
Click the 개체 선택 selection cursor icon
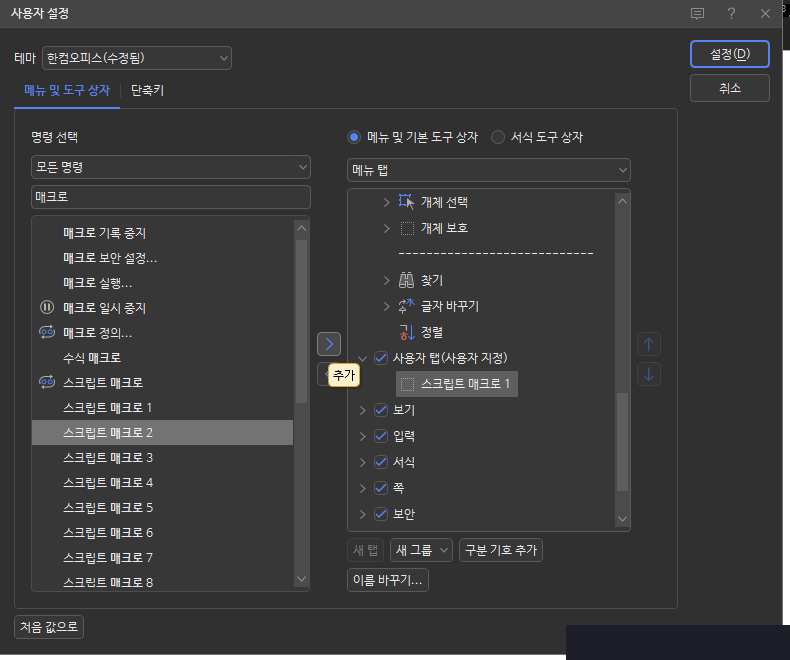(x=406, y=202)
